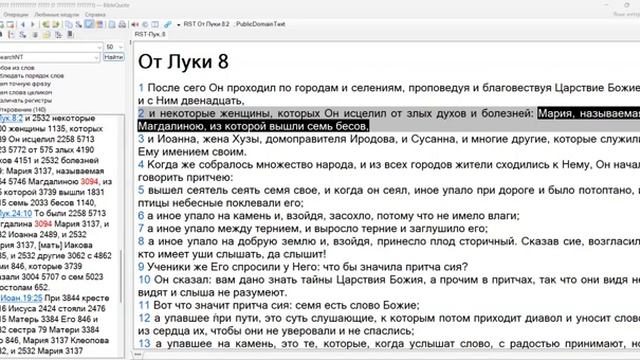Toggle the 'различать регистры' option
The height and width of the screenshot is (360, 640).
pos(26,101)
